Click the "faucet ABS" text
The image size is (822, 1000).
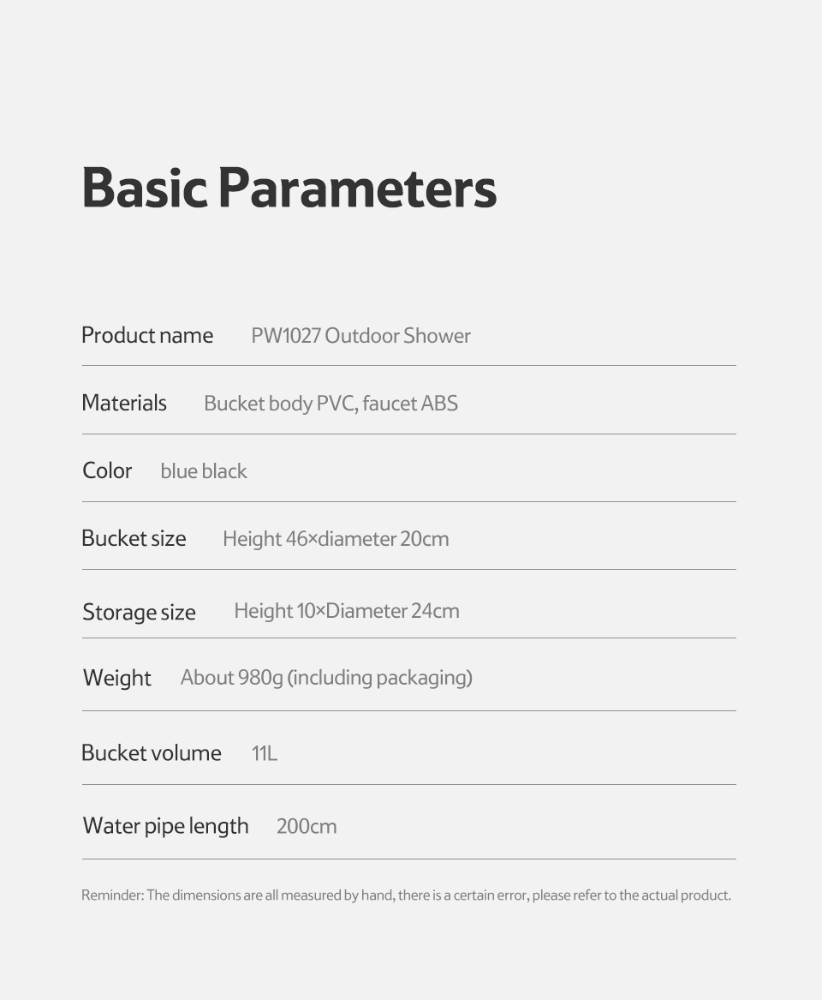click(410, 404)
